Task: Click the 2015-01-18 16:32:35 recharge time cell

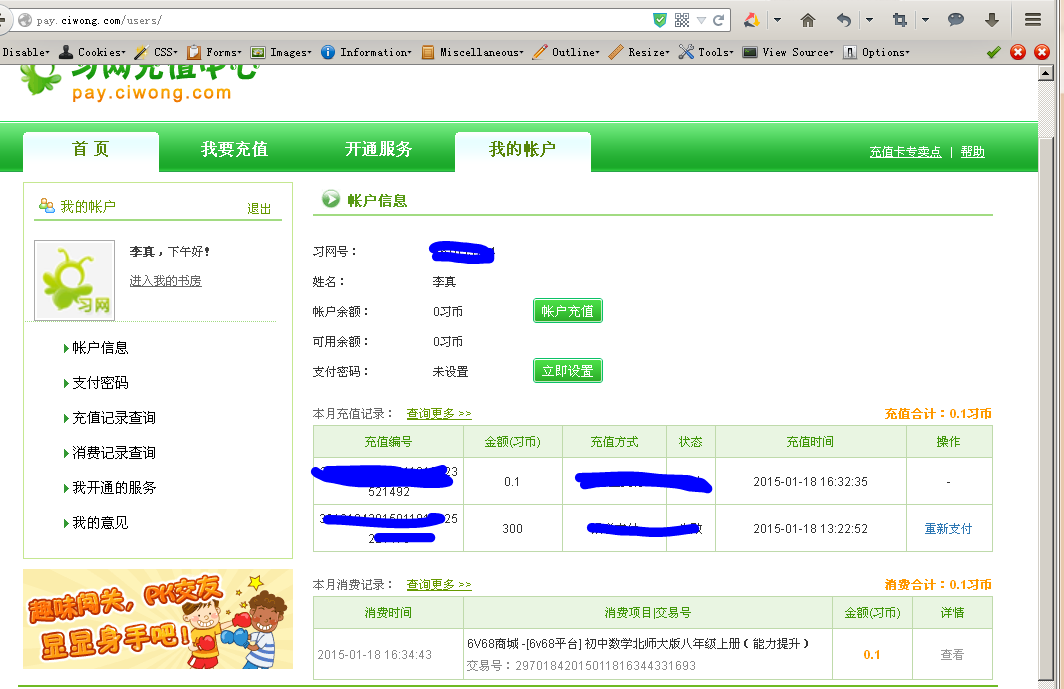Action: [811, 481]
